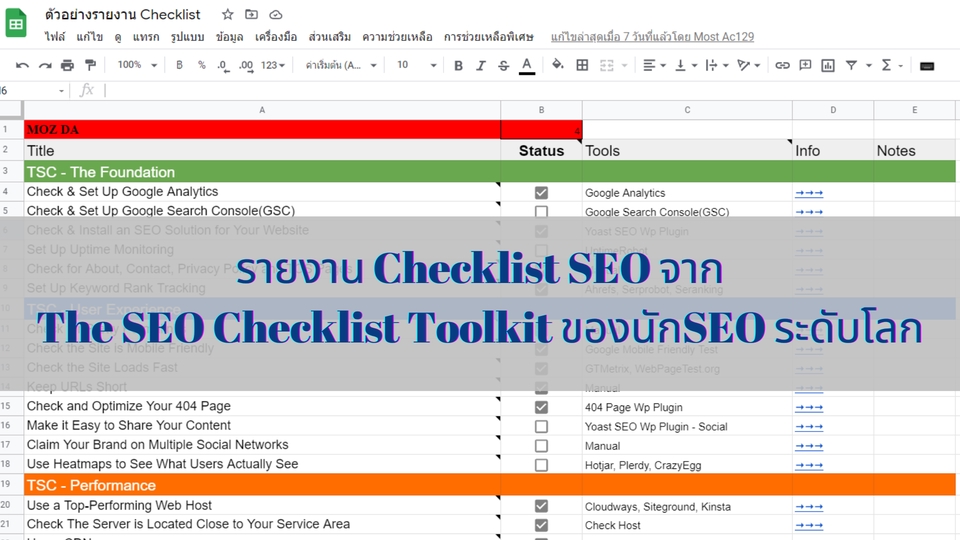
Task: Click the move to folder icon
Action: [x=252, y=14]
